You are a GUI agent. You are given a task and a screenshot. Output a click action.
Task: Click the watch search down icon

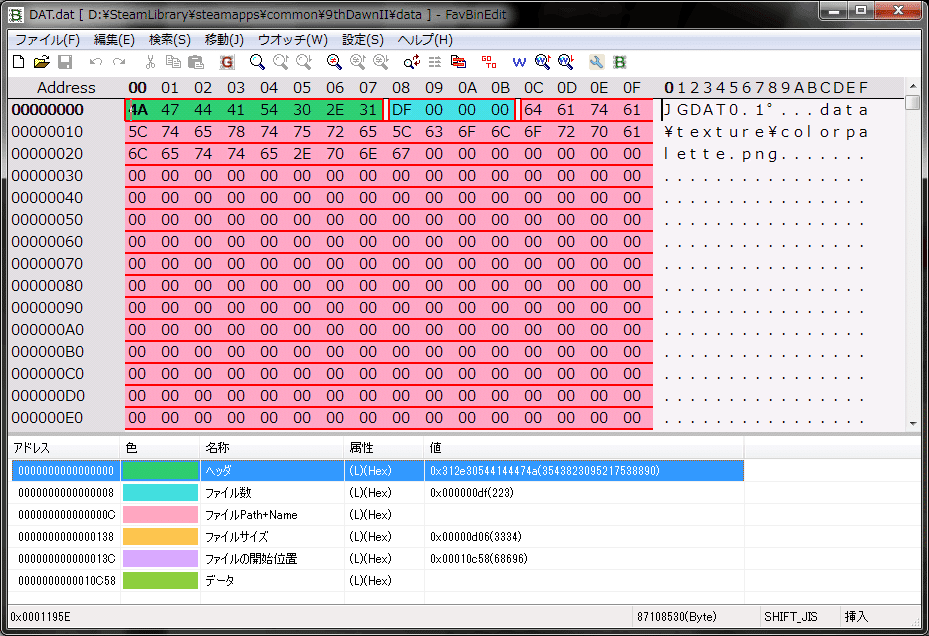pyautogui.click(x=566, y=62)
